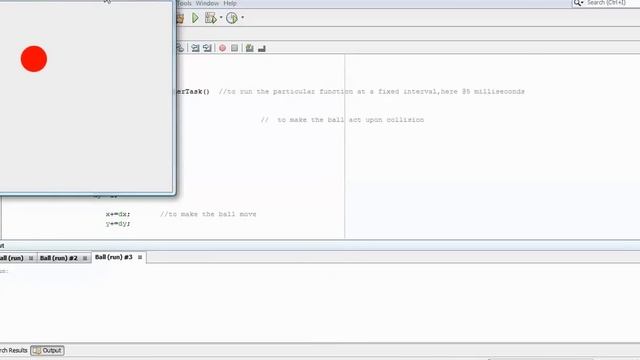Open the Debug Project dropdown arrow
The height and width of the screenshot is (360, 640).
point(221,18)
